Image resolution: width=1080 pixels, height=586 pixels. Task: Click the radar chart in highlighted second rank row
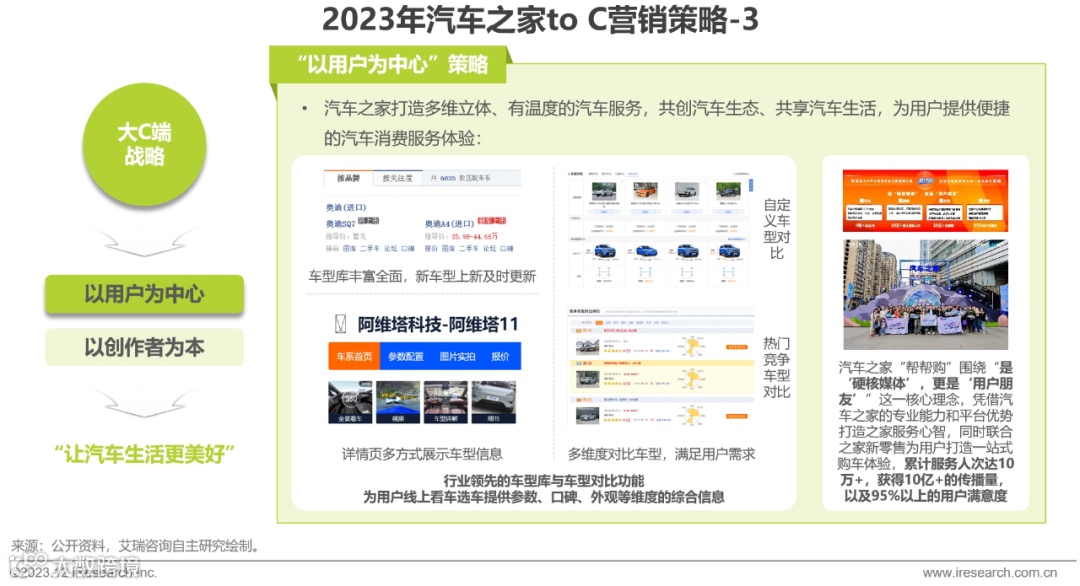click(692, 377)
